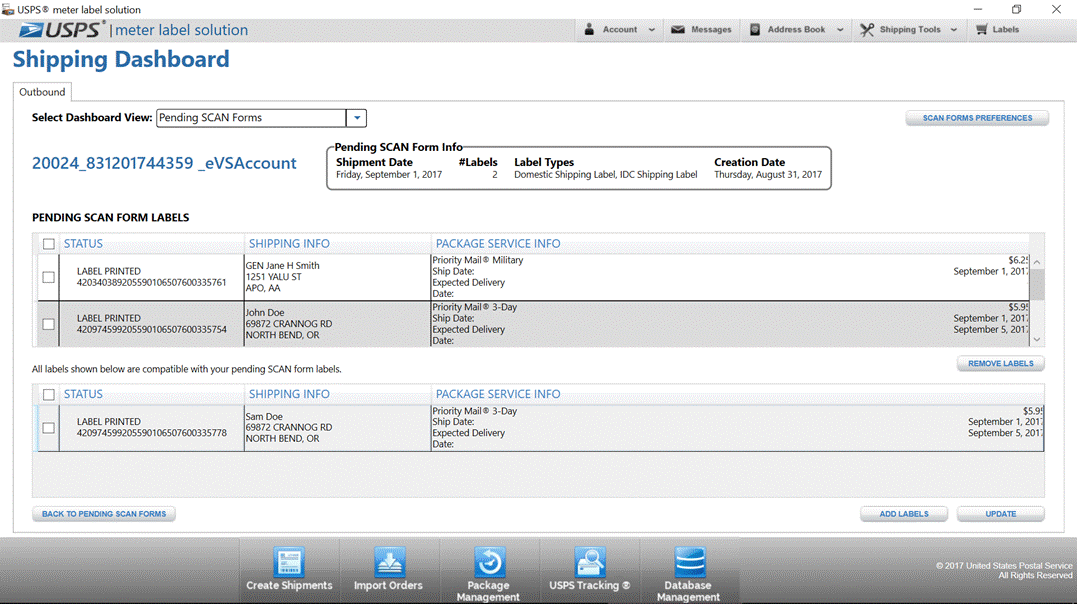
Task: Open USPS Tracking from bottom bar
Action: tap(589, 569)
